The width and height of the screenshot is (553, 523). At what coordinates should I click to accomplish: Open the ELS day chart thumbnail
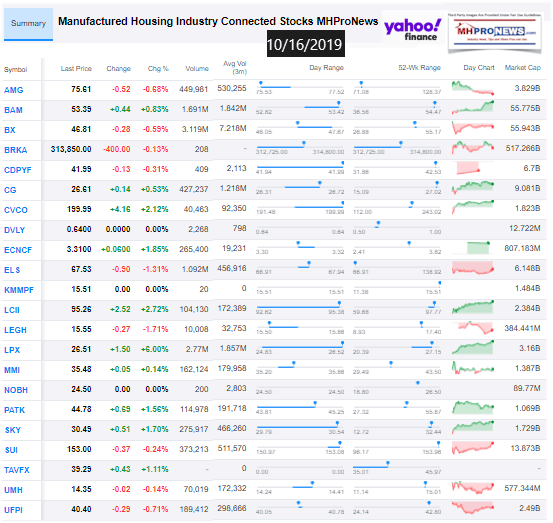point(473,268)
